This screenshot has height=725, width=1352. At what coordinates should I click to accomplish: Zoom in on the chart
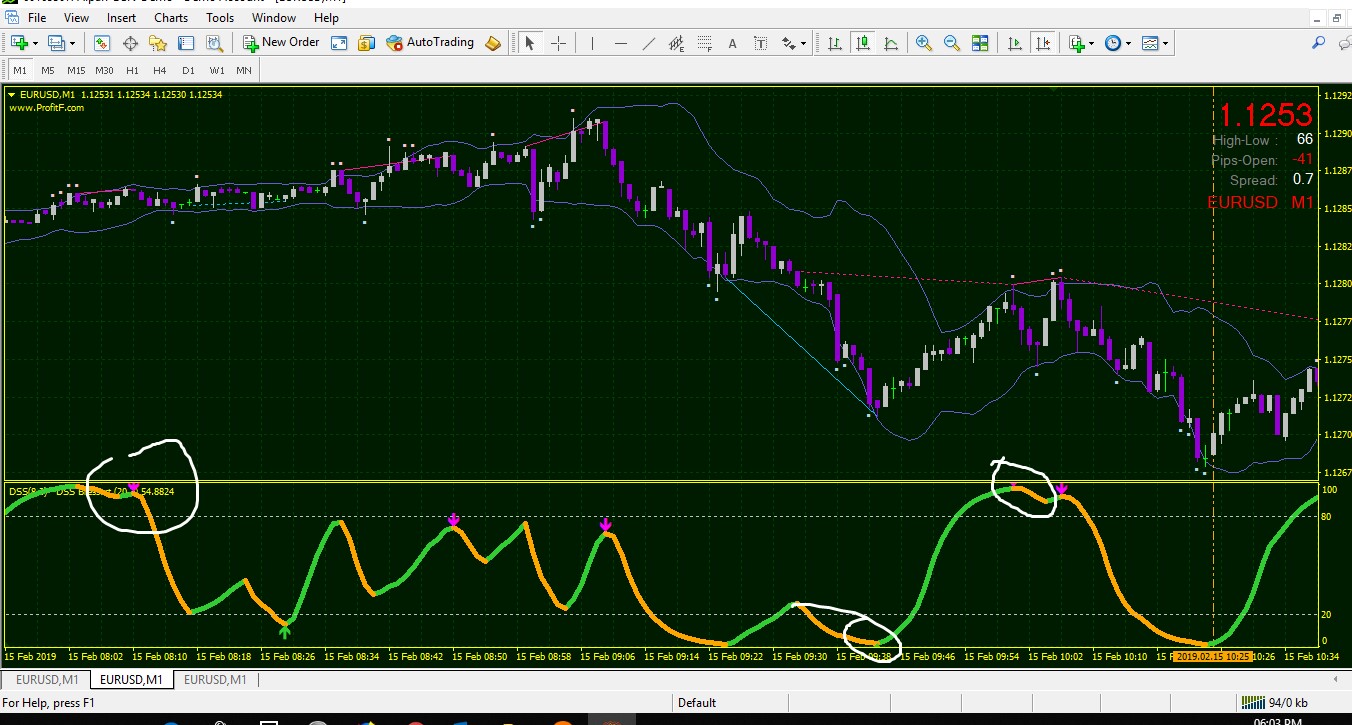[x=923, y=43]
